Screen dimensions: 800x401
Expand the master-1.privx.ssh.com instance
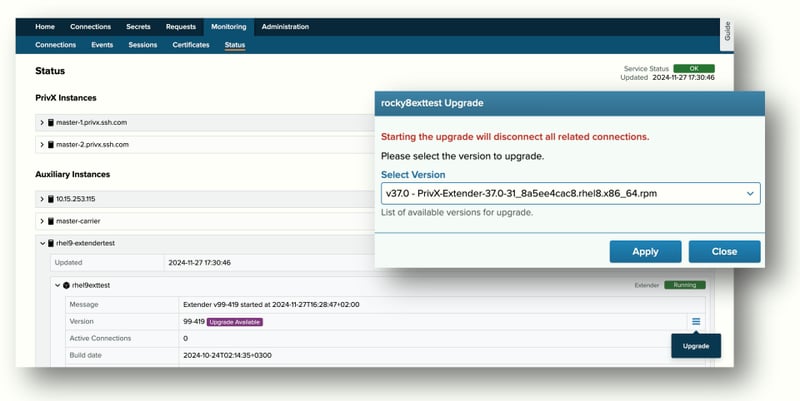click(x=42, y=123)
